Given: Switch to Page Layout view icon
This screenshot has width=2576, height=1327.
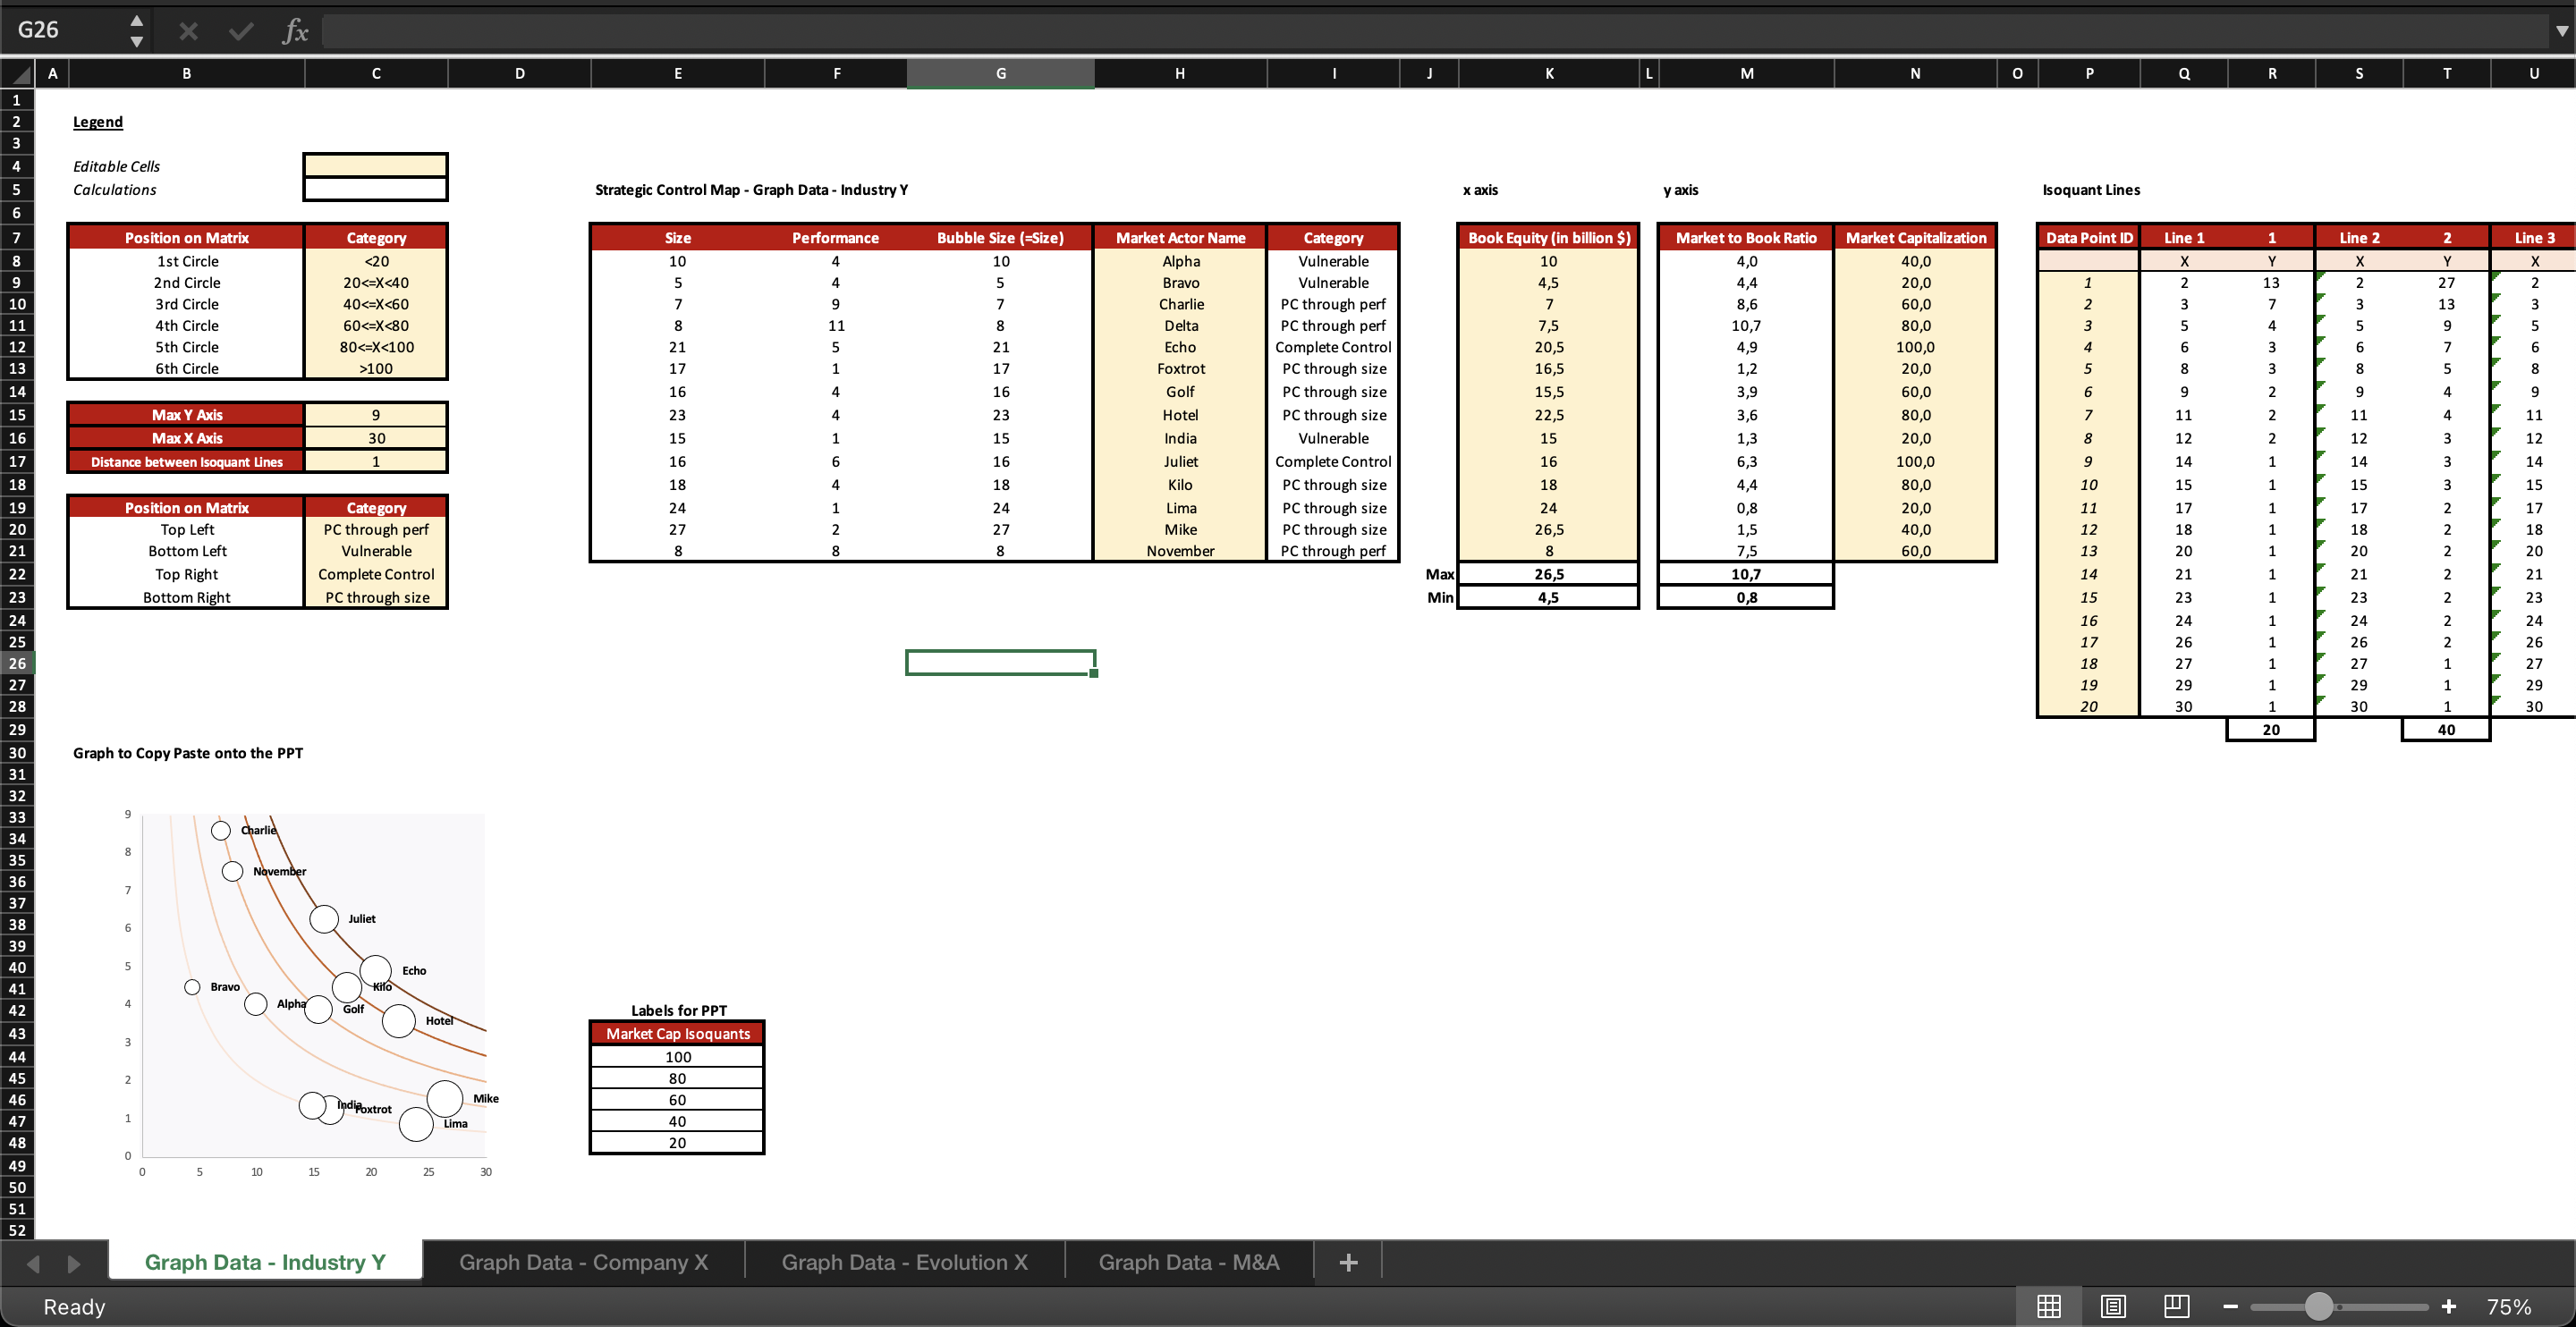Looking at the screenshot, I should point(2113,1306).
